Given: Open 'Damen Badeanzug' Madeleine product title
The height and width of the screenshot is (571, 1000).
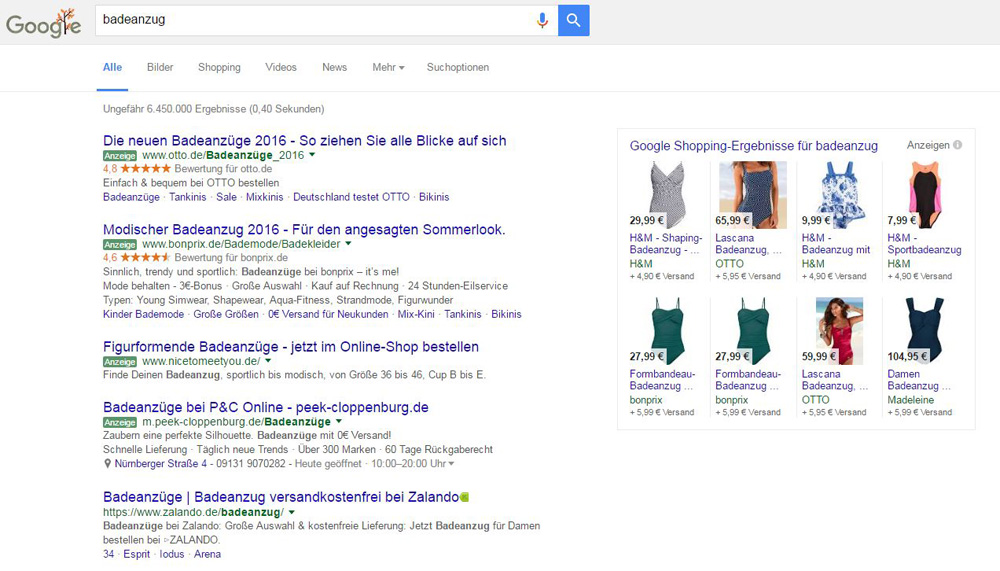Looking at the screenshot, I should click(x=919, y=380).
